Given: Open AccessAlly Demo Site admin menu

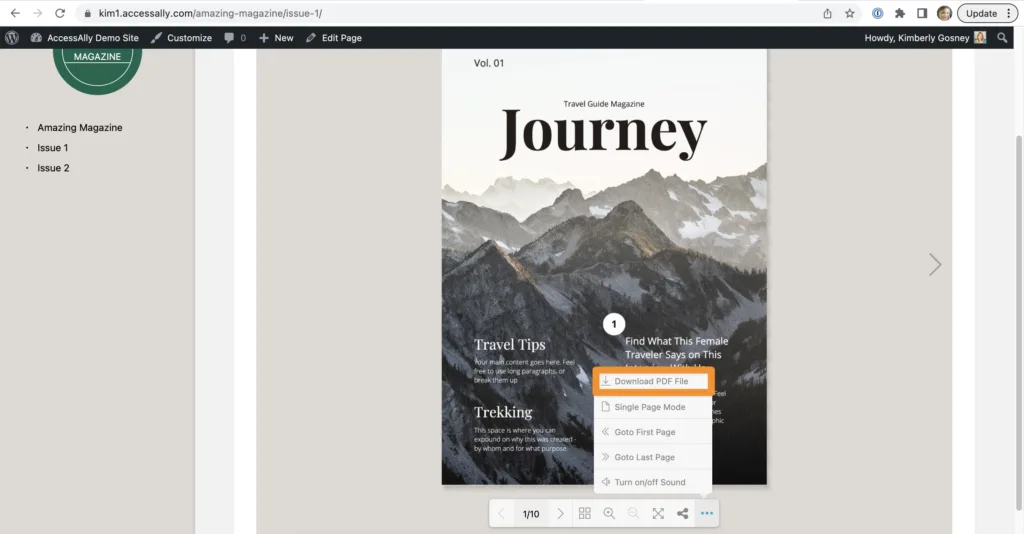Looking at the screenshot, I should (85, 38).
